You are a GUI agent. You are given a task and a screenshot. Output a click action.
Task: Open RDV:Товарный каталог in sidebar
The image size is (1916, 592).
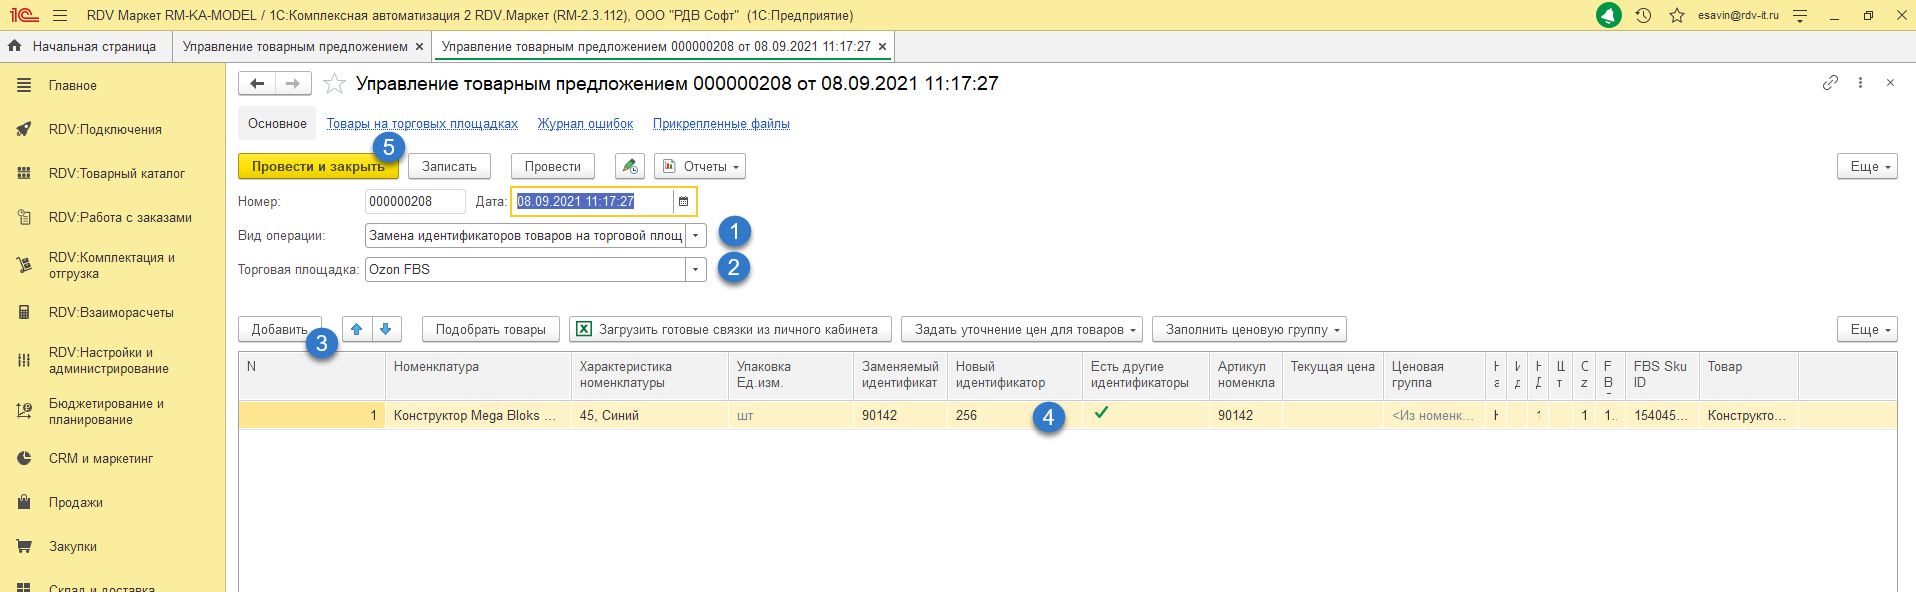116,174
